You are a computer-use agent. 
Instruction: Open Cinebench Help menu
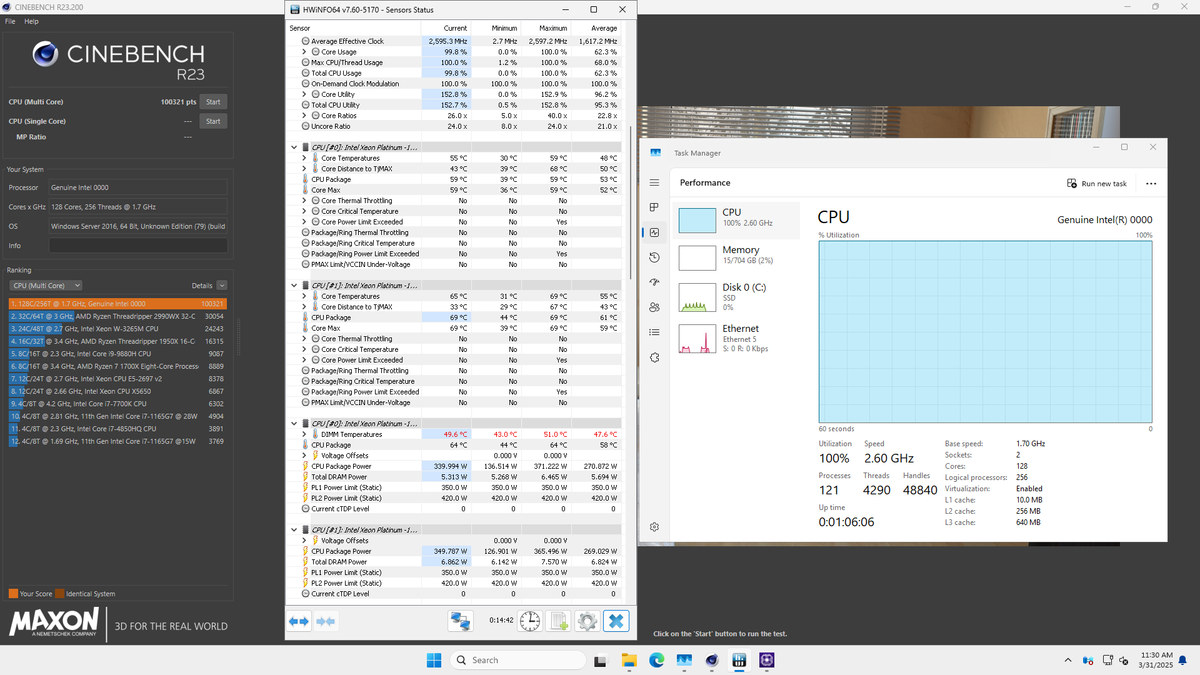point(31,21)
